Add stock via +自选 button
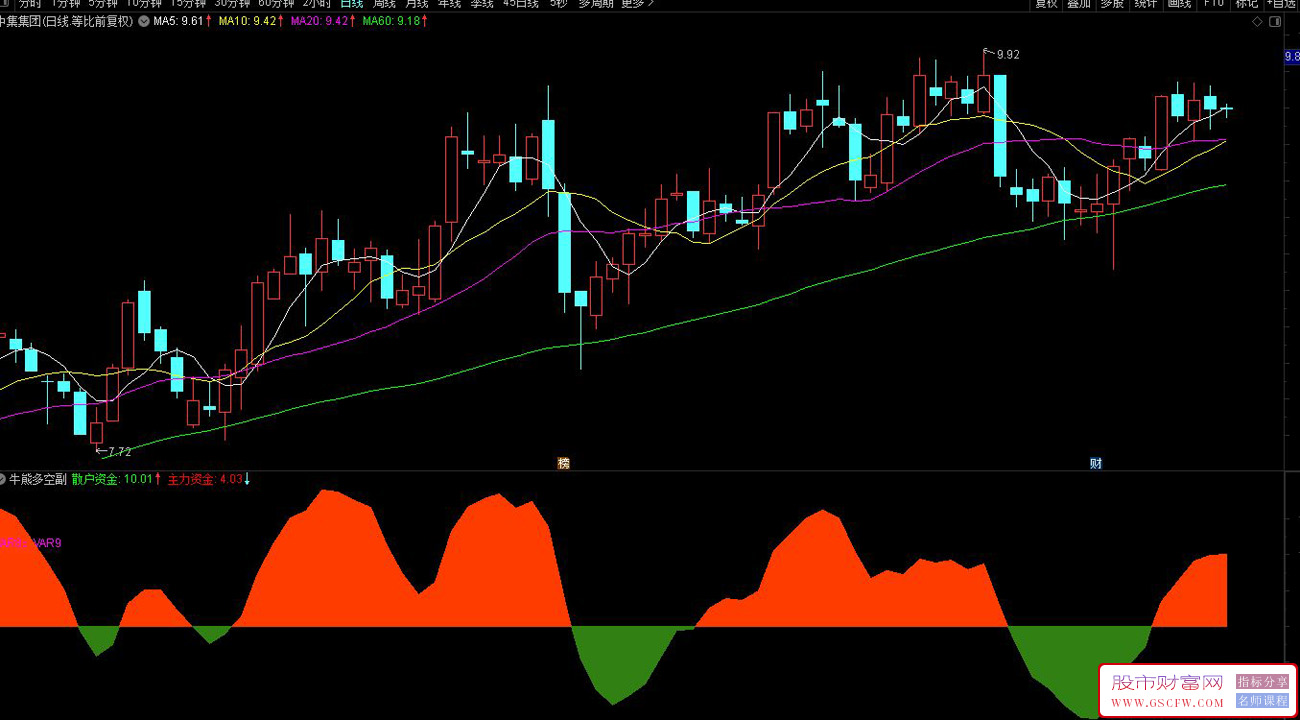This screenshot has height=720, width=1300. (1282, 4)
